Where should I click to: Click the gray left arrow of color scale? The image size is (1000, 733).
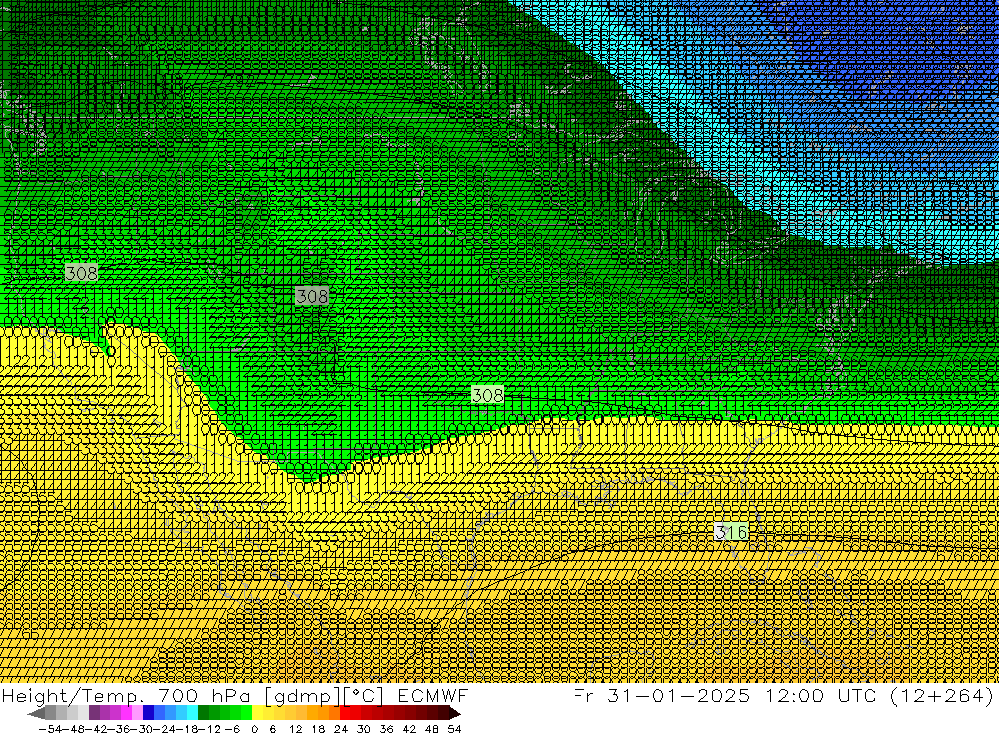click(38, 713)
